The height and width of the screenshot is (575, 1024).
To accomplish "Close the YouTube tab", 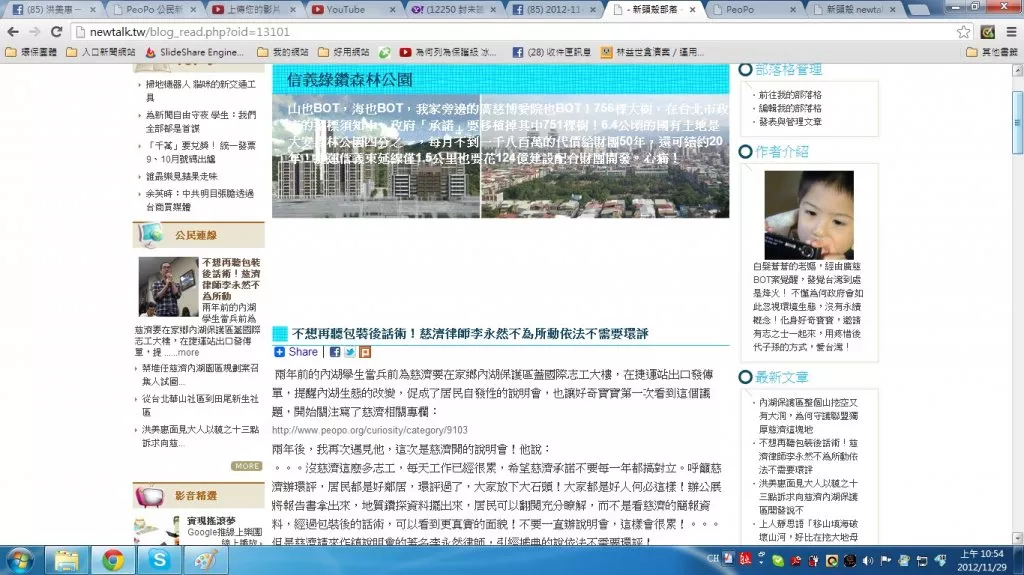I will 392,10.
